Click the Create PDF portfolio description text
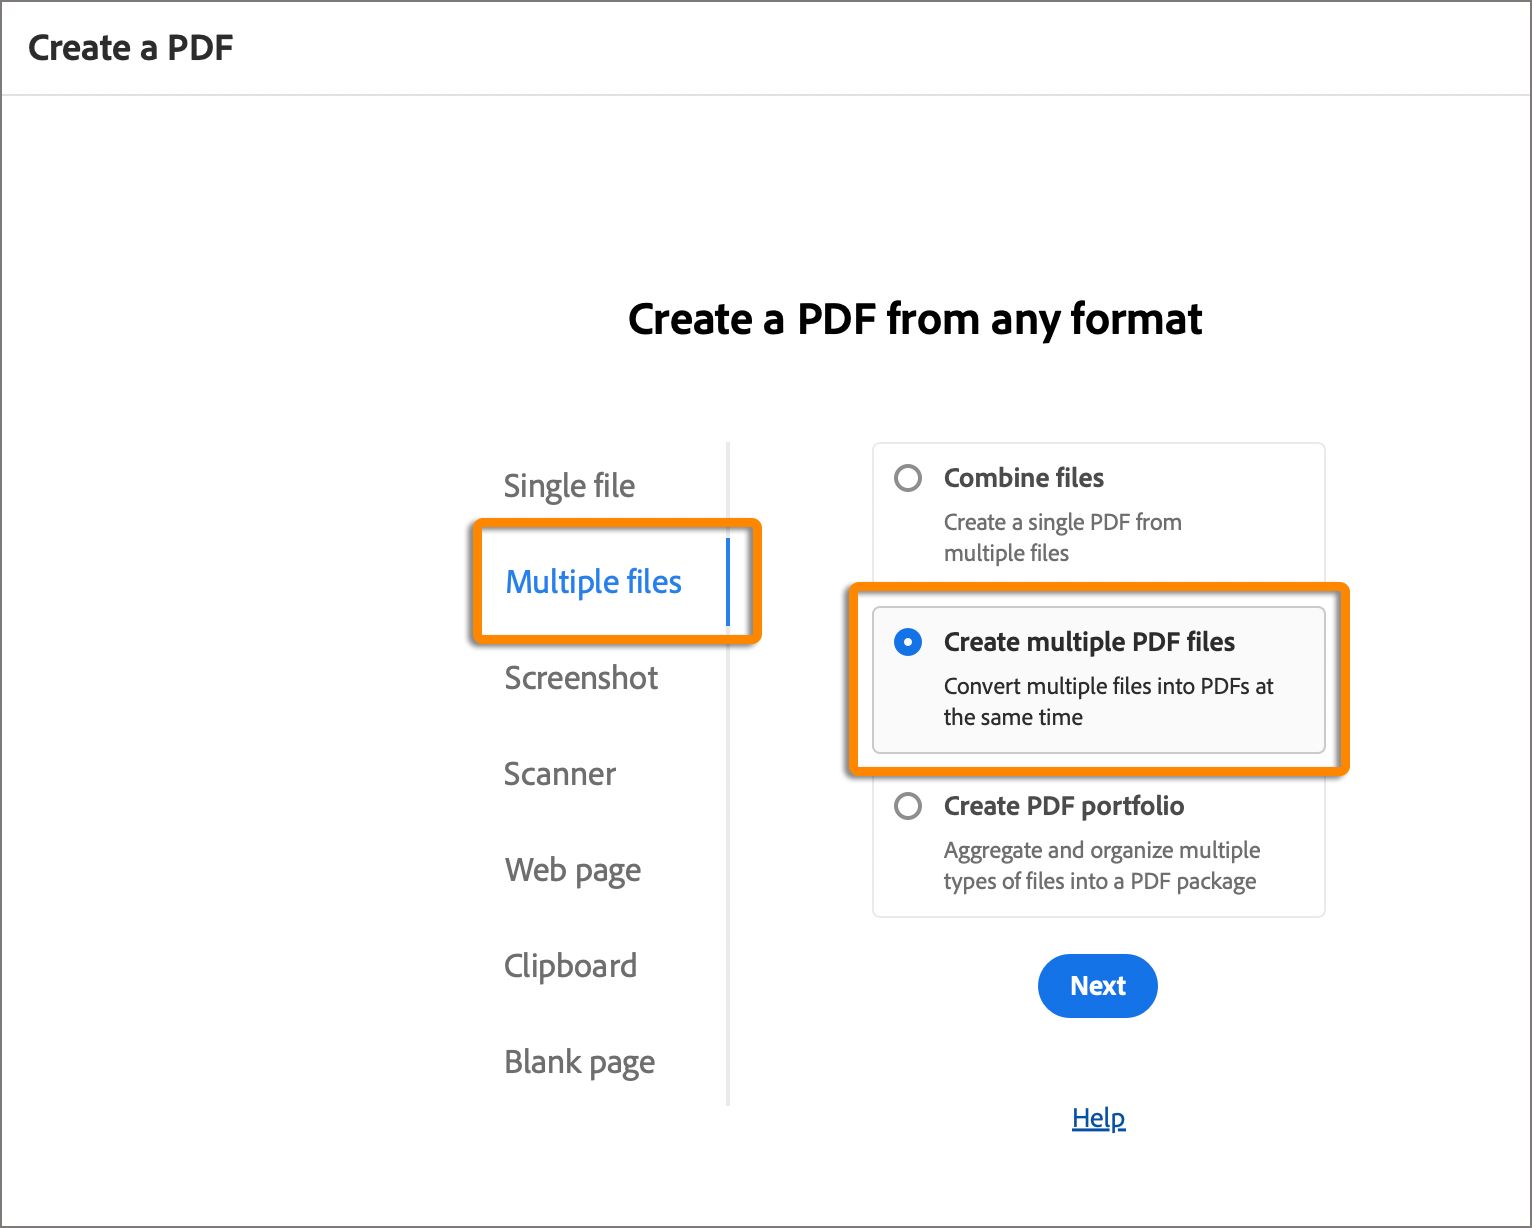Viewport: 1532px width, 1228px height. [x=1102, y=865]
